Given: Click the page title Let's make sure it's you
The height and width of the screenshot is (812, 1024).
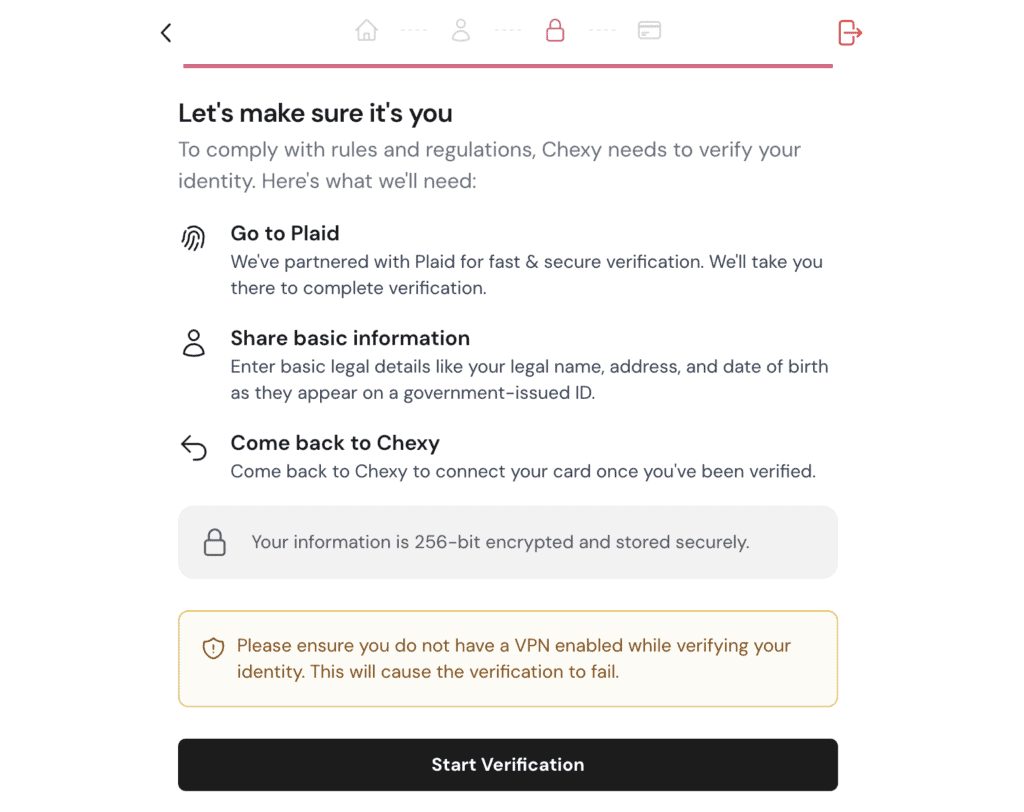Looking at the screenshot, I should tap(315, 113).
